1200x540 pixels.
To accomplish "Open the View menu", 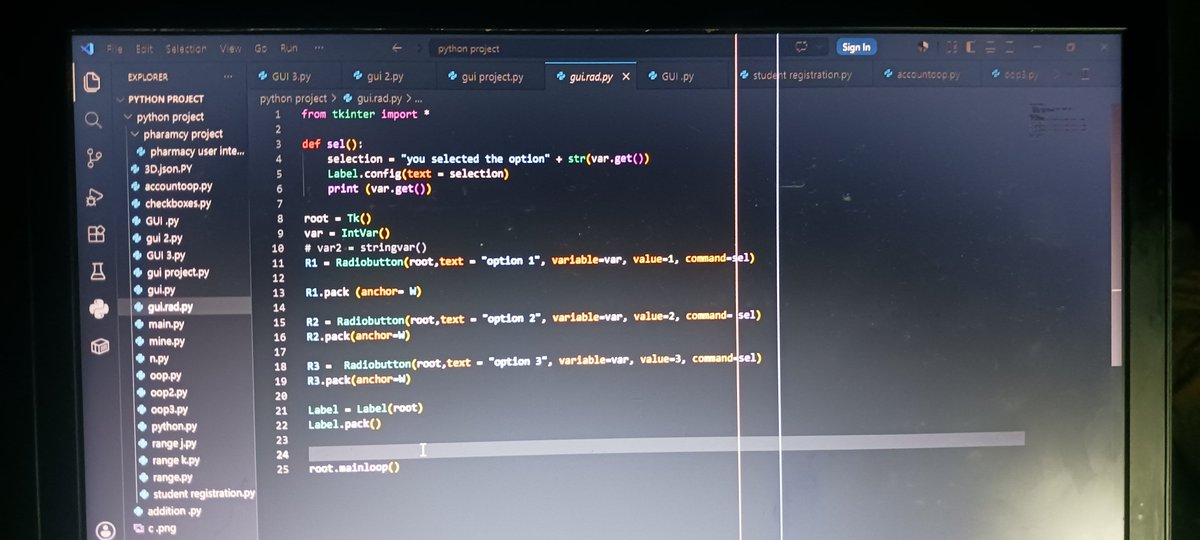I will [231, 48].
